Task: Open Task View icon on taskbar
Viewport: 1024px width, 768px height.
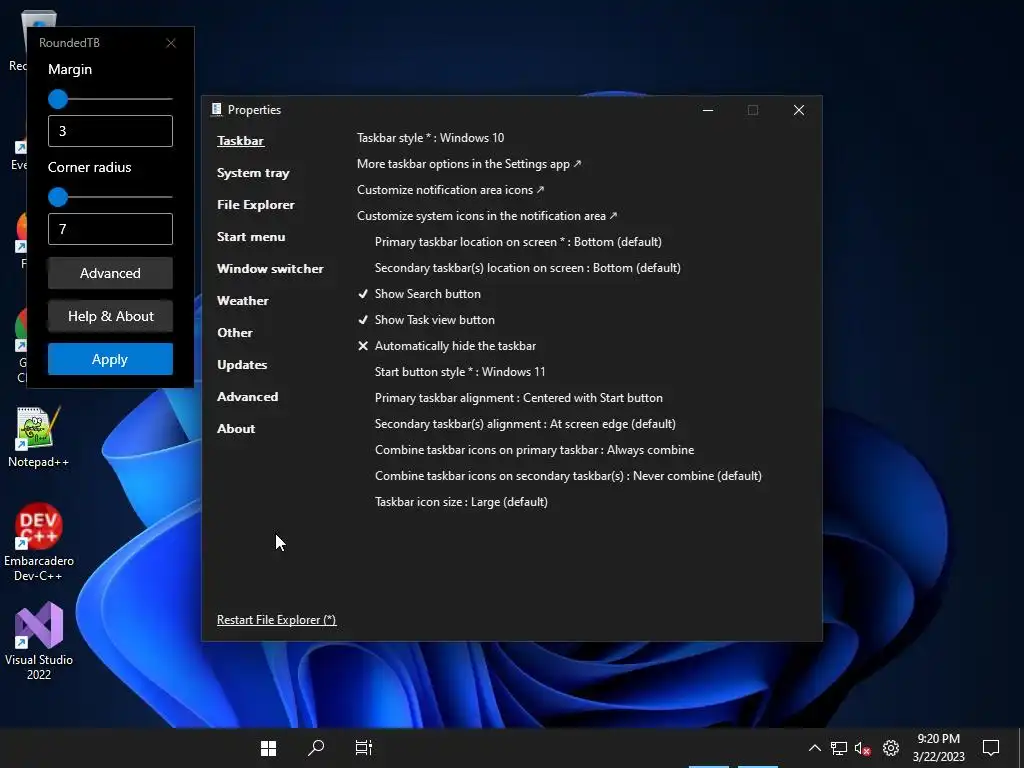Action: point(364,748)
